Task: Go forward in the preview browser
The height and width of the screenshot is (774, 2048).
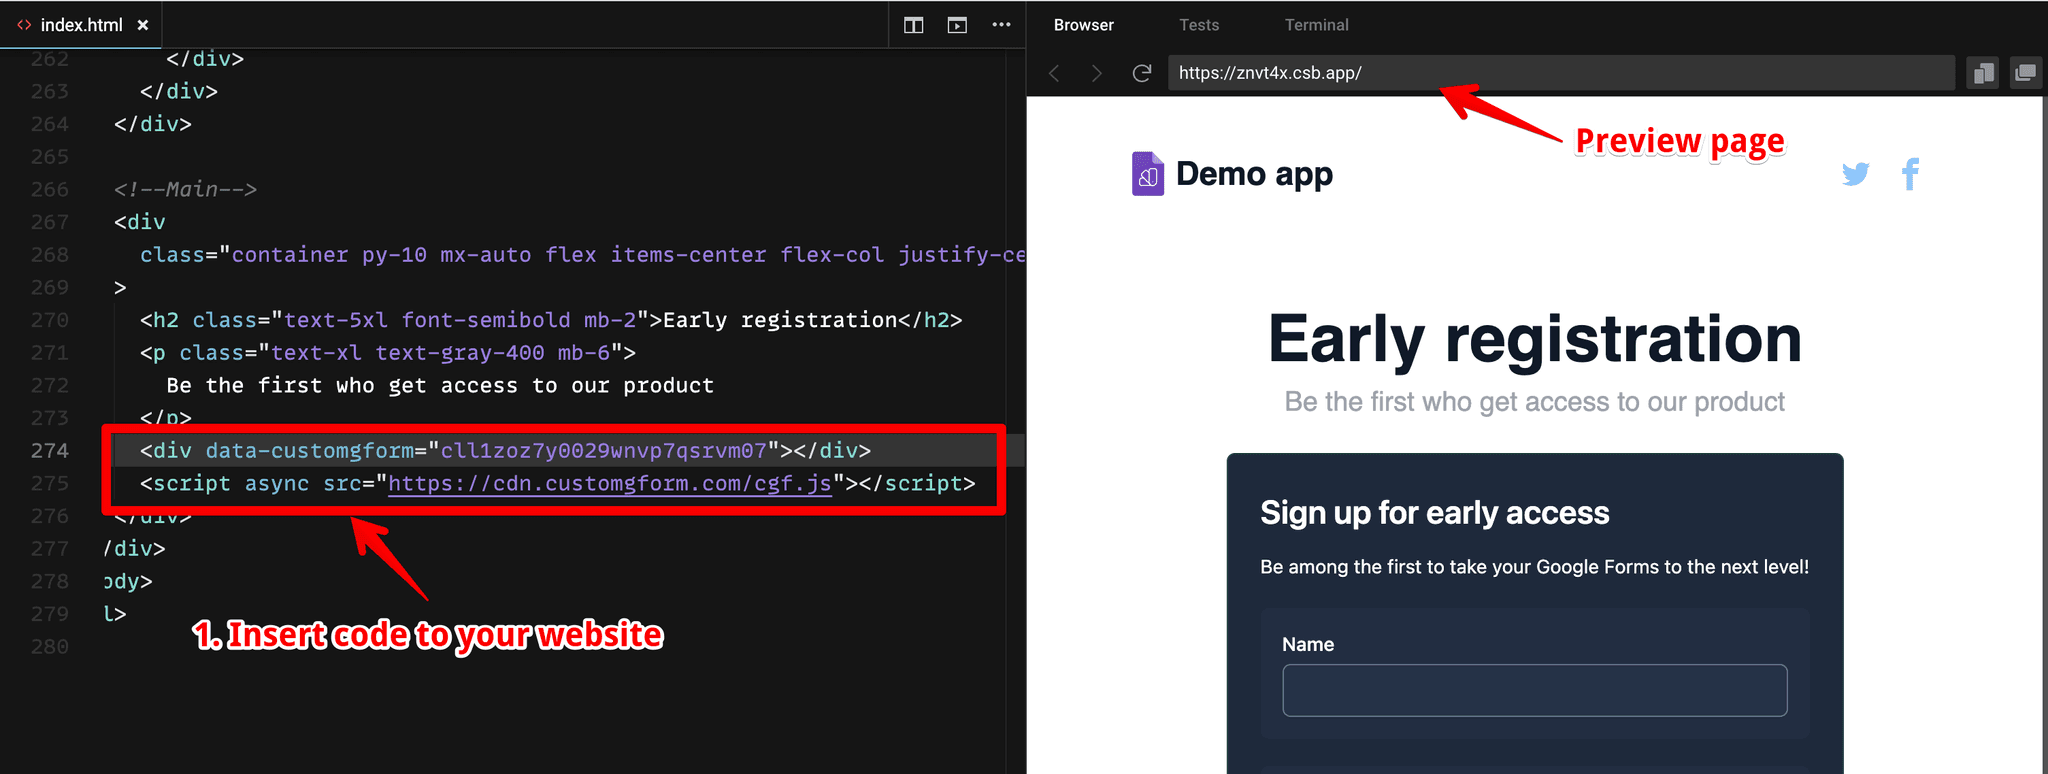Action: pos(1097,73)
